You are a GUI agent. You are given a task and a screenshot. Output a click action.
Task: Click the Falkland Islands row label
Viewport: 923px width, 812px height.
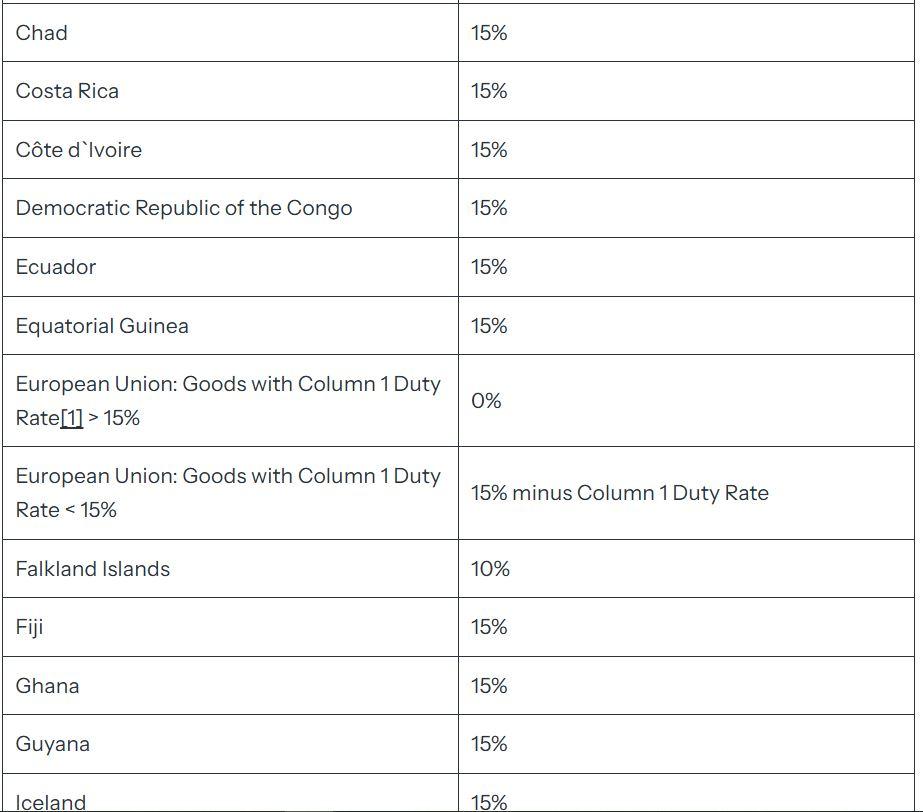[x=92, y=569]
